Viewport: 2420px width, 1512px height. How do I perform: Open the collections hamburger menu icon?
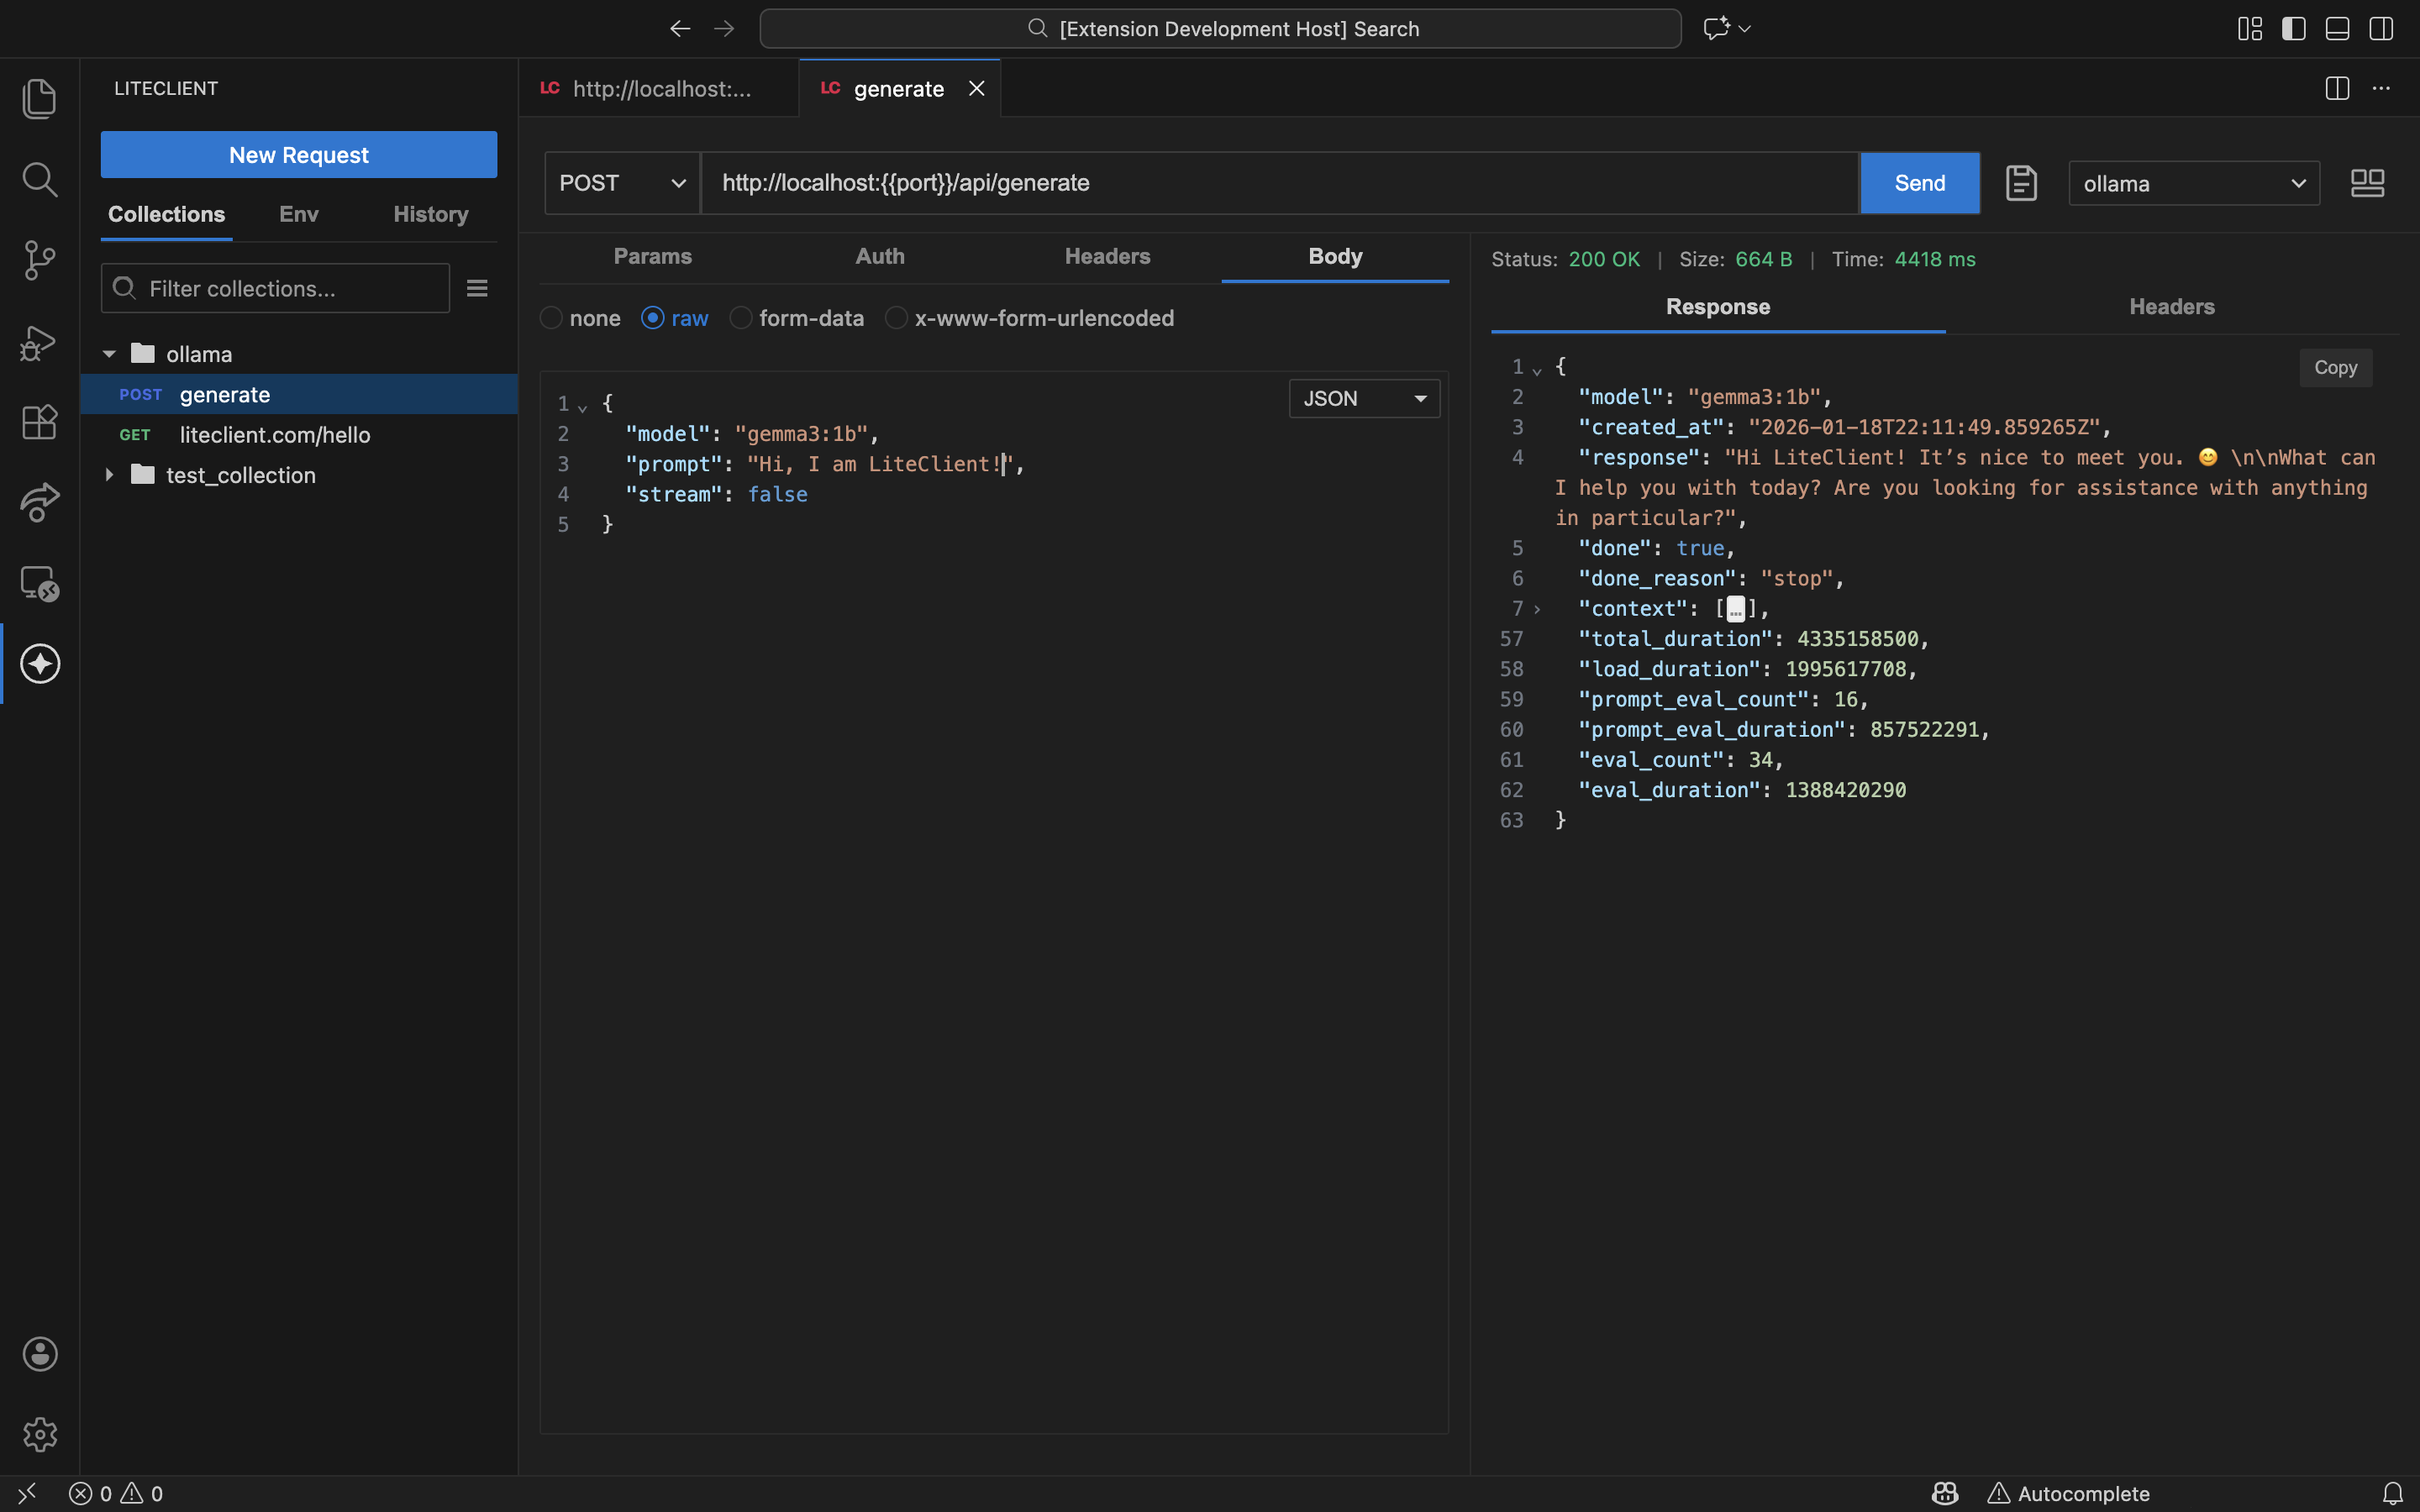click(x=477, y=289)
